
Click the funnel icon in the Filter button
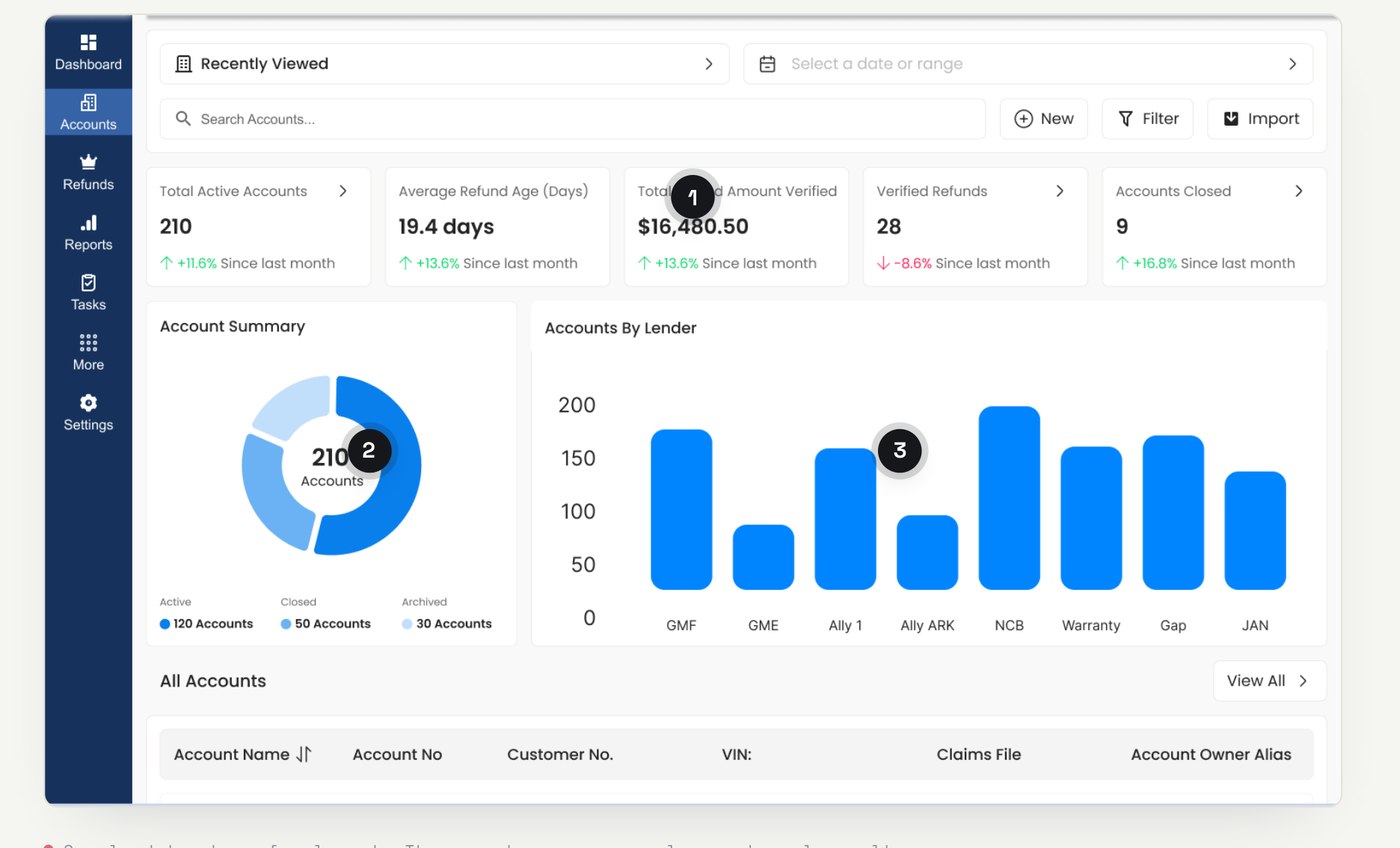click(x=1125, y=118)
